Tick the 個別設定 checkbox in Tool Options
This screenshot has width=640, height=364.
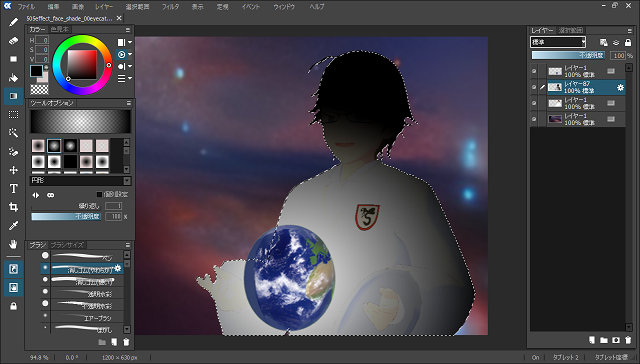[99, 194]
